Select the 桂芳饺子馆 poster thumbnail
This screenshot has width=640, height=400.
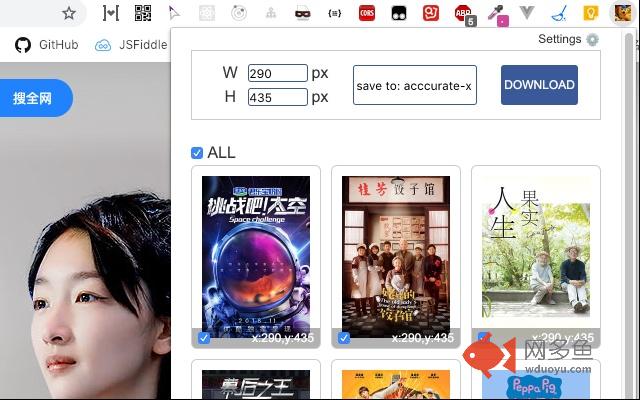coord(396,256)
